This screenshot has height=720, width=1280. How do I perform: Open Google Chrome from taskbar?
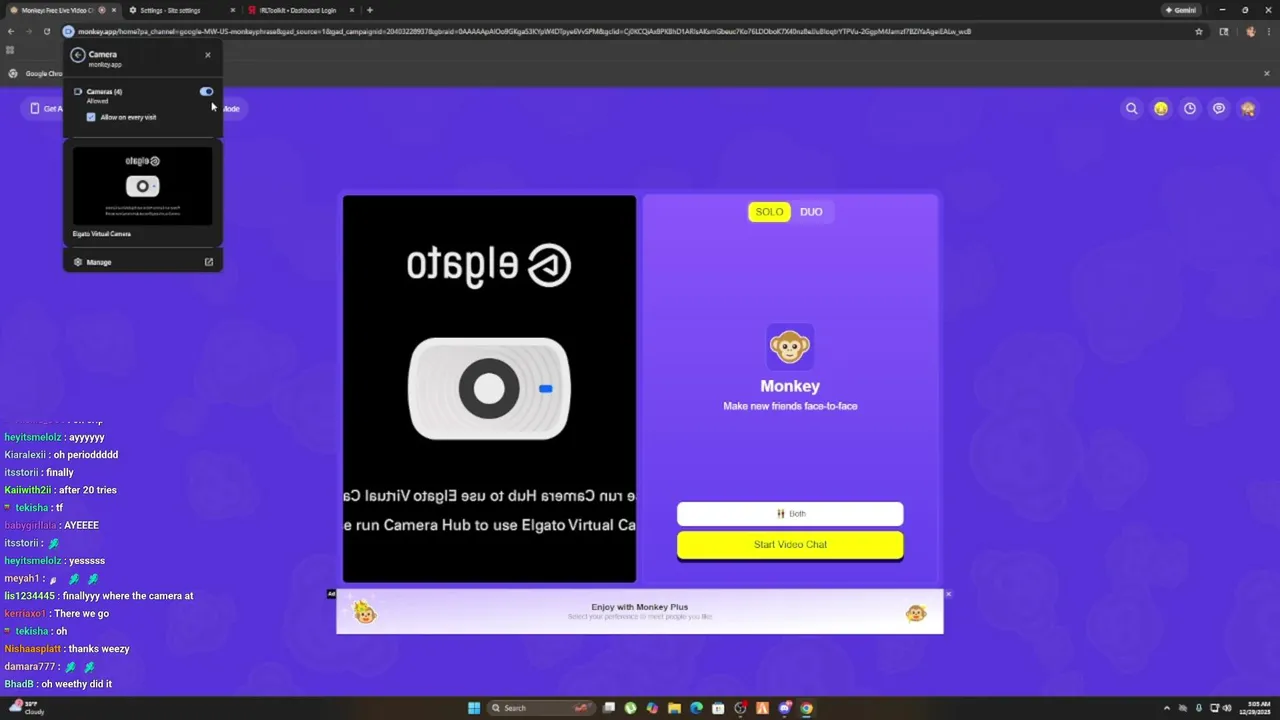point(806,708)
